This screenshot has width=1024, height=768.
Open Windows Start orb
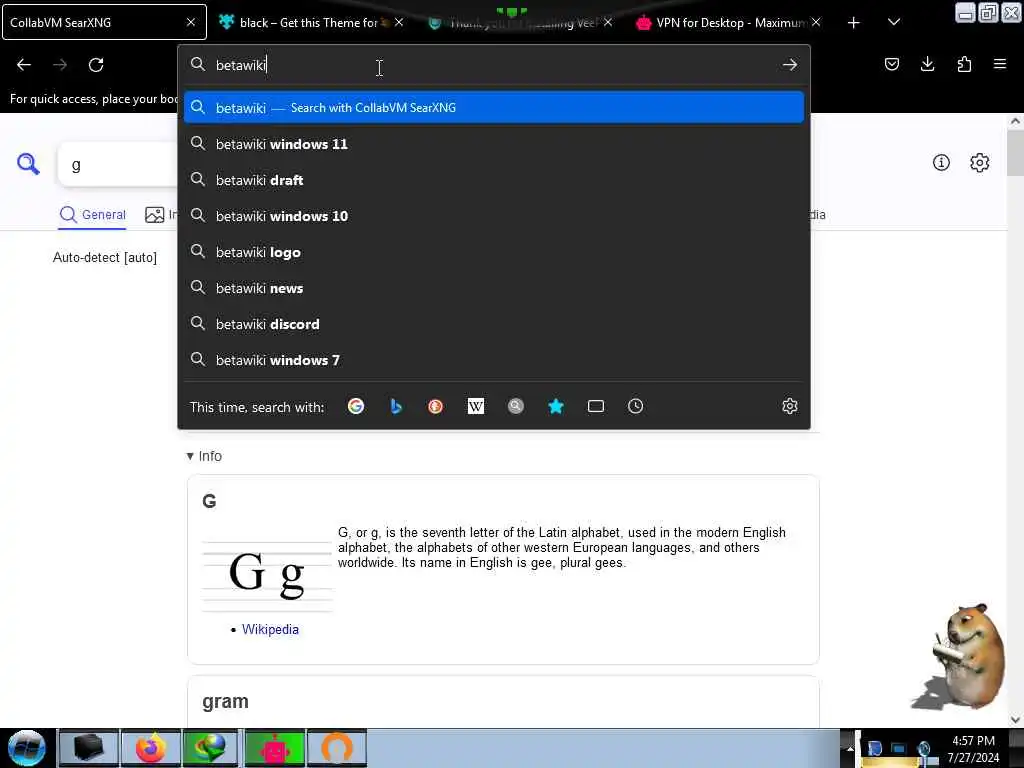[x=27, y=748]
